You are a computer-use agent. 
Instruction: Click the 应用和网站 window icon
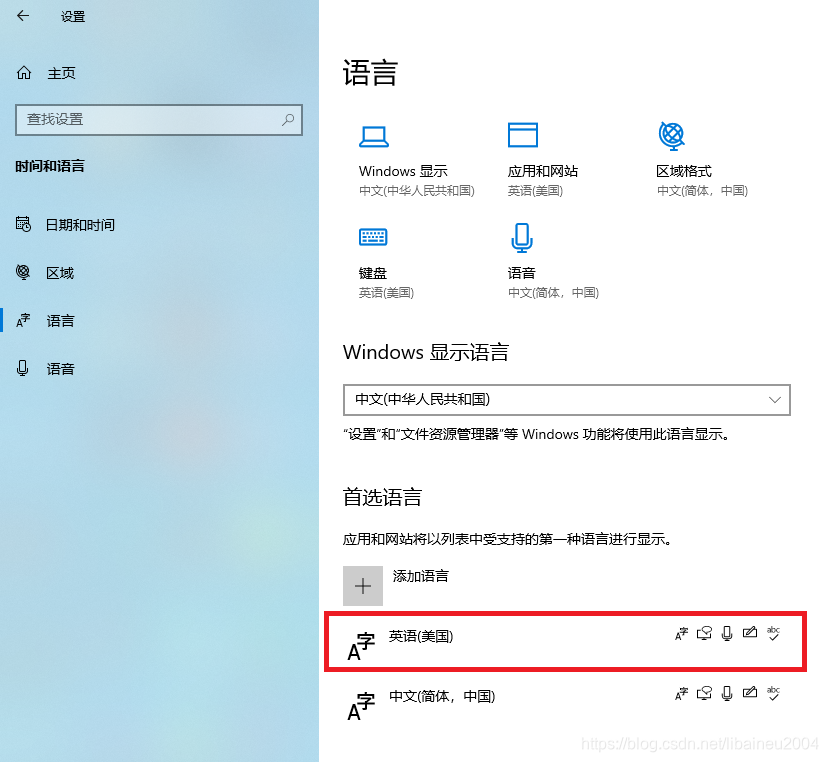(x=523, y=135)
